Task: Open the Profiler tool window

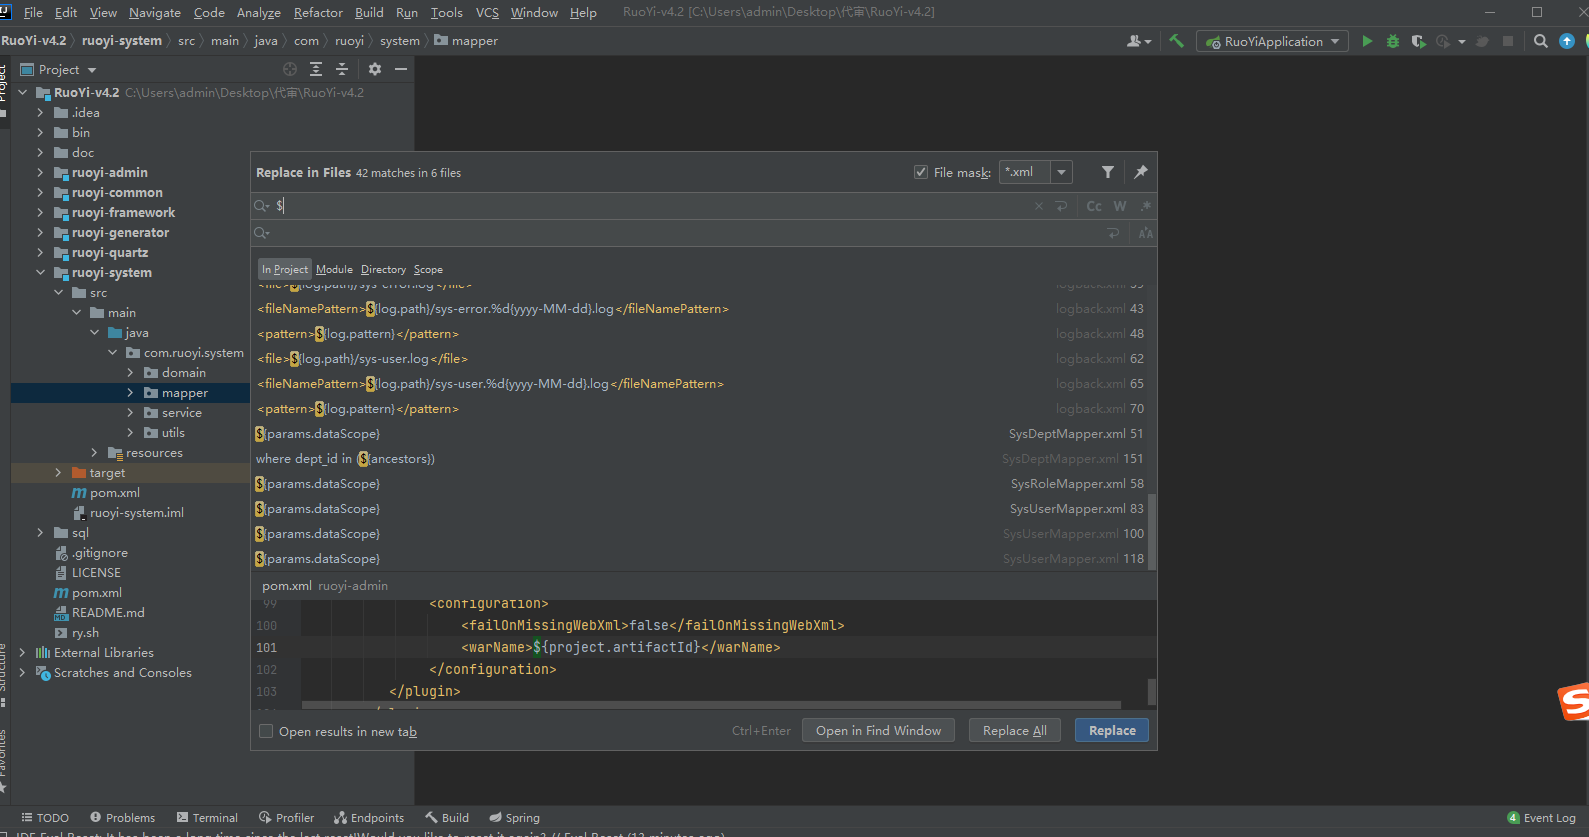Action: coord(286,818)
